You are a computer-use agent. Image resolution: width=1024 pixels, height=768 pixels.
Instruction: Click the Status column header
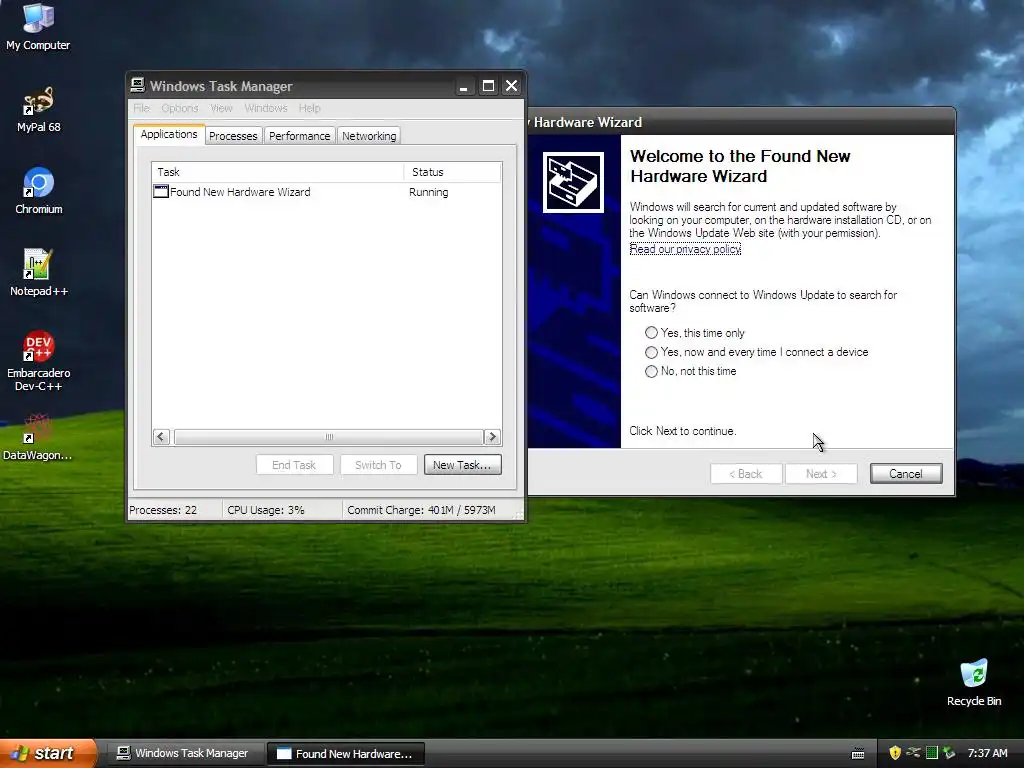tap(453, 172)
